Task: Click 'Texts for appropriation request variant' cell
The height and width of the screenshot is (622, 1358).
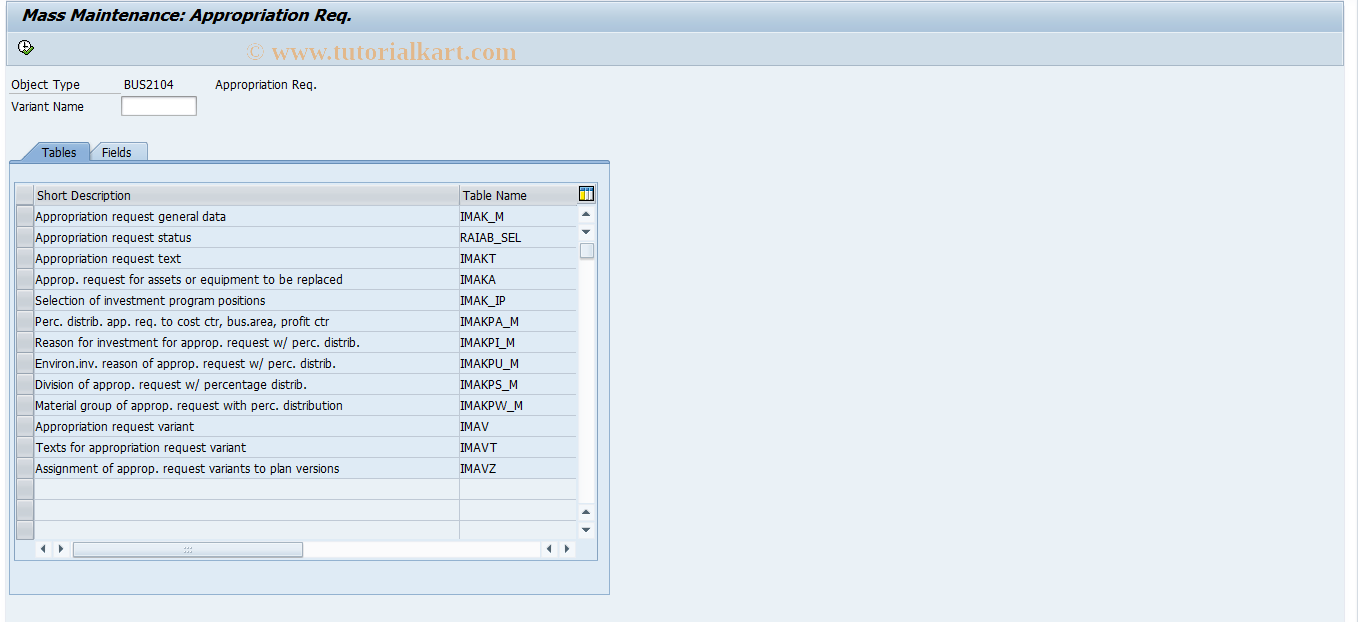Action: click(x=247, y=447)
